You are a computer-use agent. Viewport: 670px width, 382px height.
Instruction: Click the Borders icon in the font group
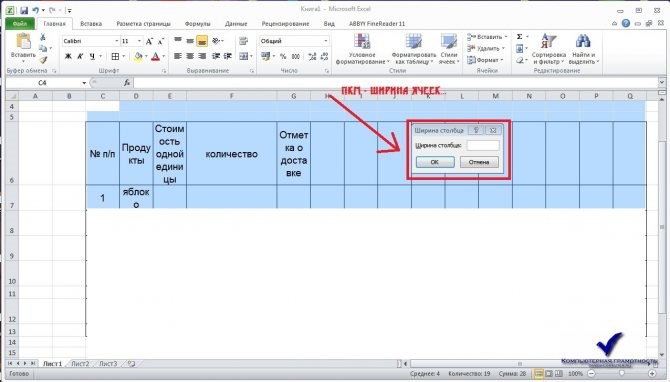click(x=115, y=56)
